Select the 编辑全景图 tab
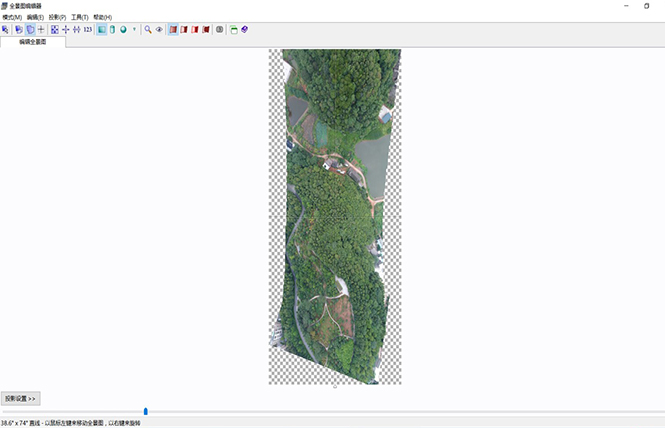Image resolution: width=665 pixels, height=428 pixels. (x=33, y=42)
